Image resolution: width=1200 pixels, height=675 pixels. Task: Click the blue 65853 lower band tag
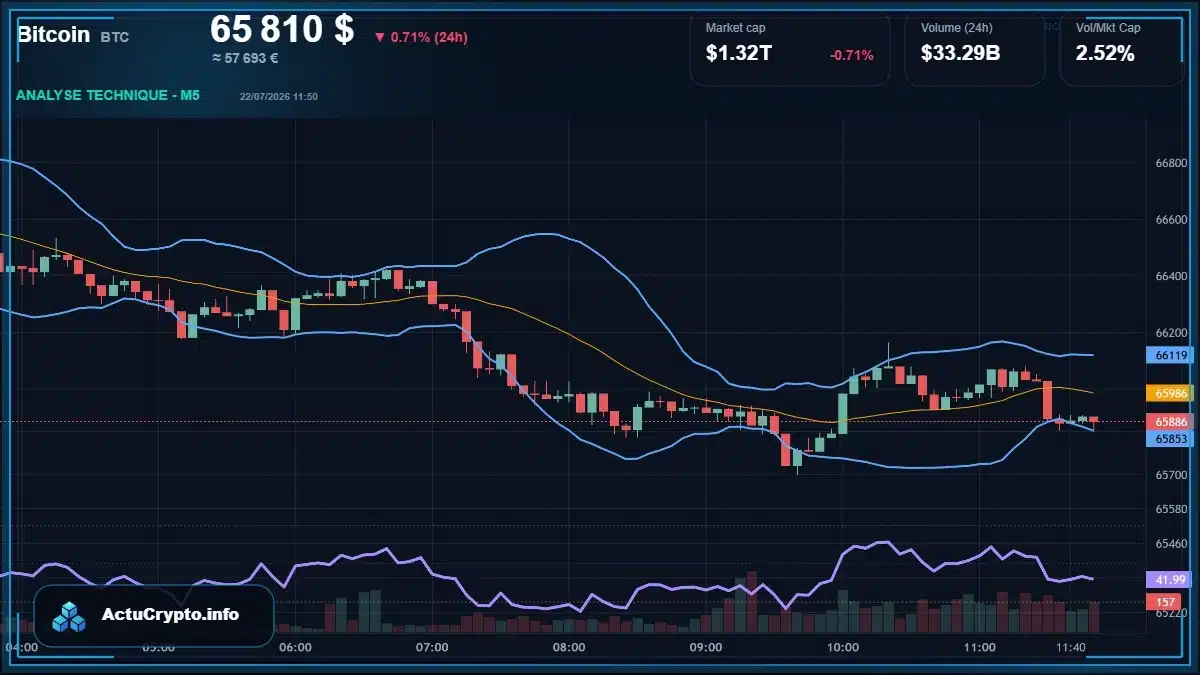1171,438
